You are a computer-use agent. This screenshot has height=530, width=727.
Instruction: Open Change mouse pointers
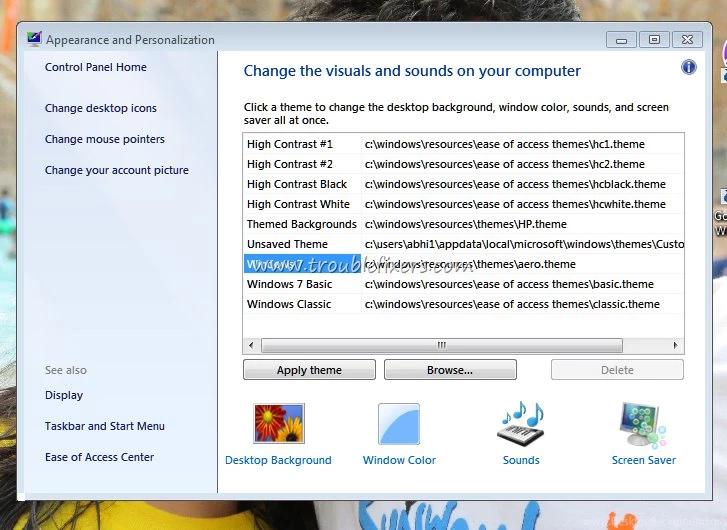105,139
